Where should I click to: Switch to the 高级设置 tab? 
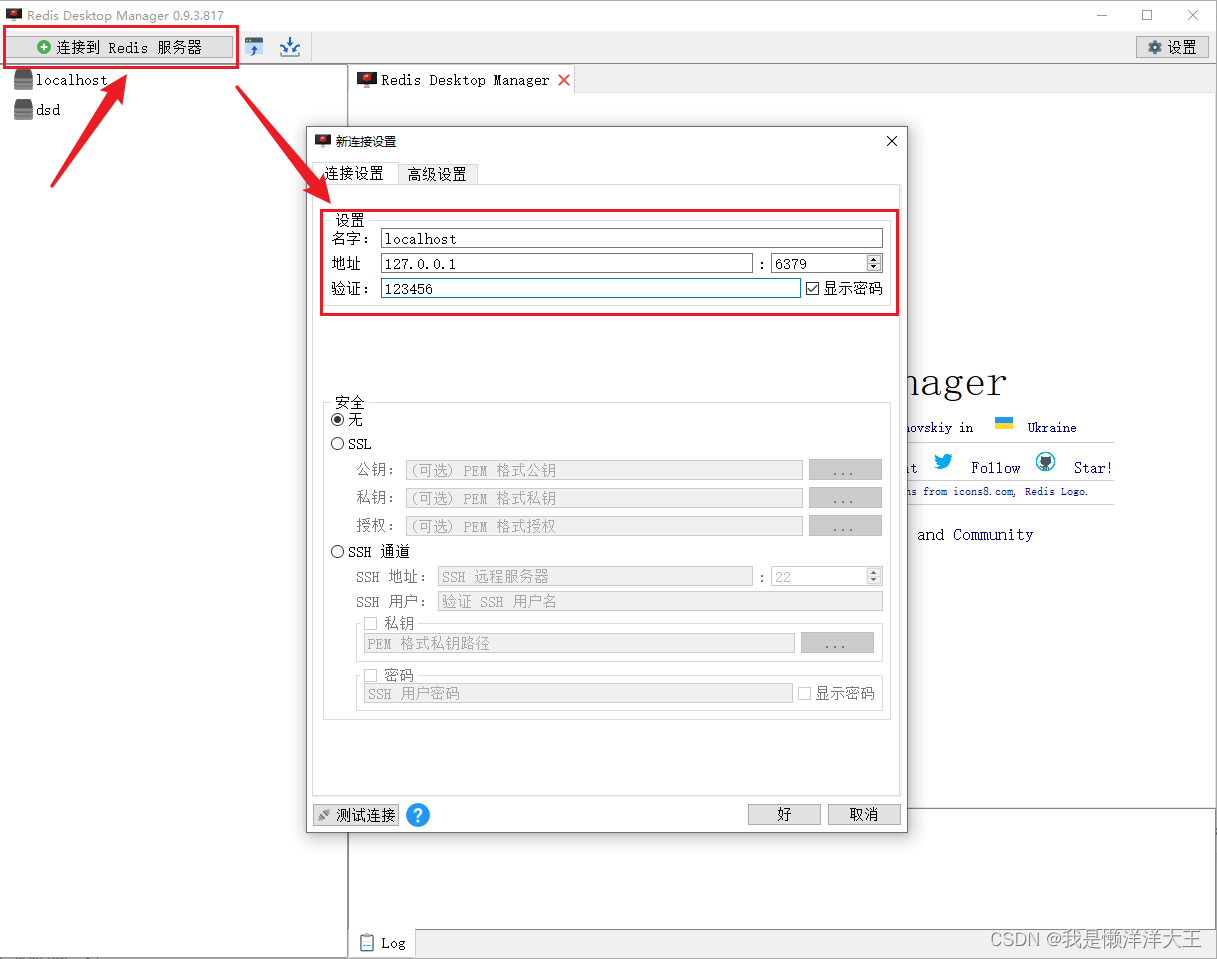coord(437,173)
